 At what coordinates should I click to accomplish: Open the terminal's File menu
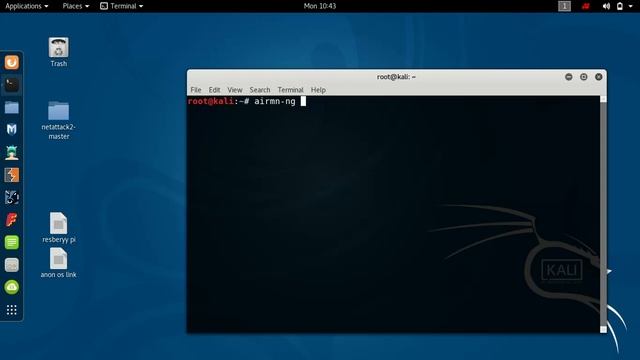click(196, 90)
